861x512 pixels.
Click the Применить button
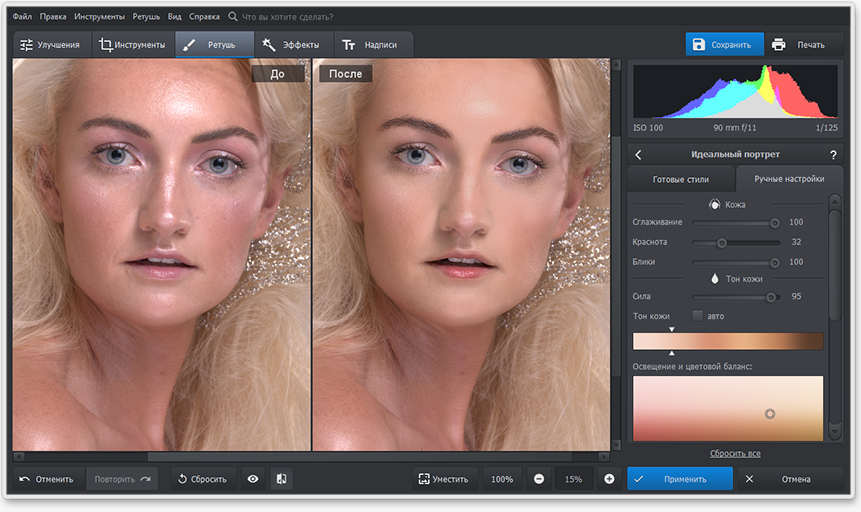[x=680, y=479]
